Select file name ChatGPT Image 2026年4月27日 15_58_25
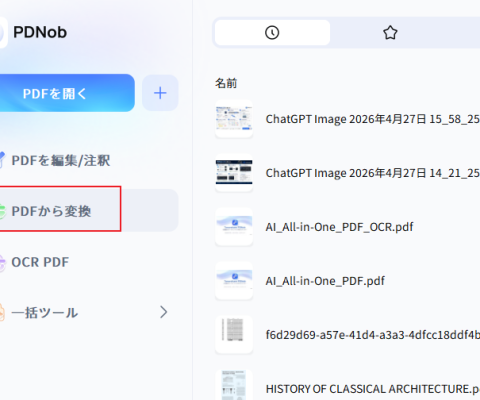The height and width of the screenshot is (400, 480). pos(373,119)
